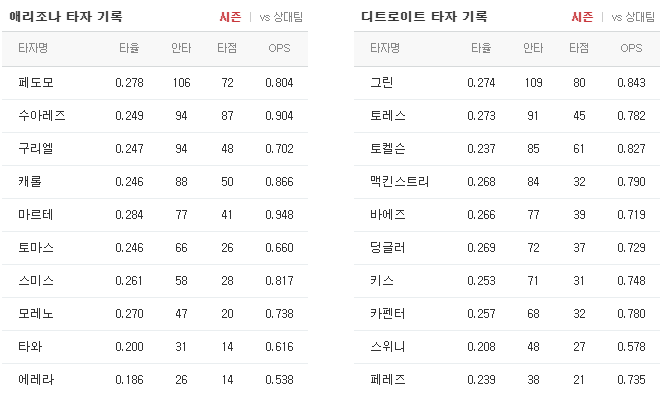Select 시즌 tab in Detroit batter records
Screen dimensions: 661x407
[582, 17]
